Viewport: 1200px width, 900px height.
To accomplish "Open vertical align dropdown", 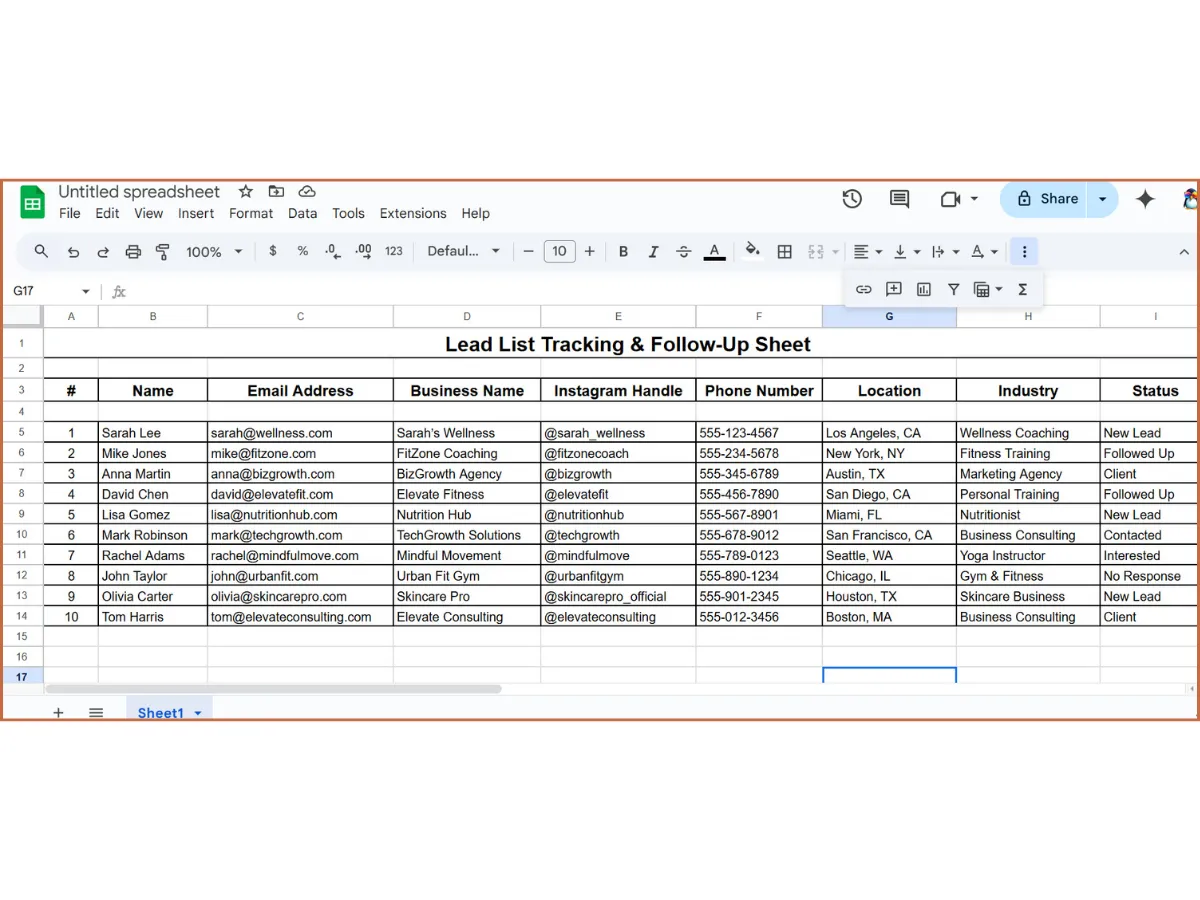I will (906, 252).
